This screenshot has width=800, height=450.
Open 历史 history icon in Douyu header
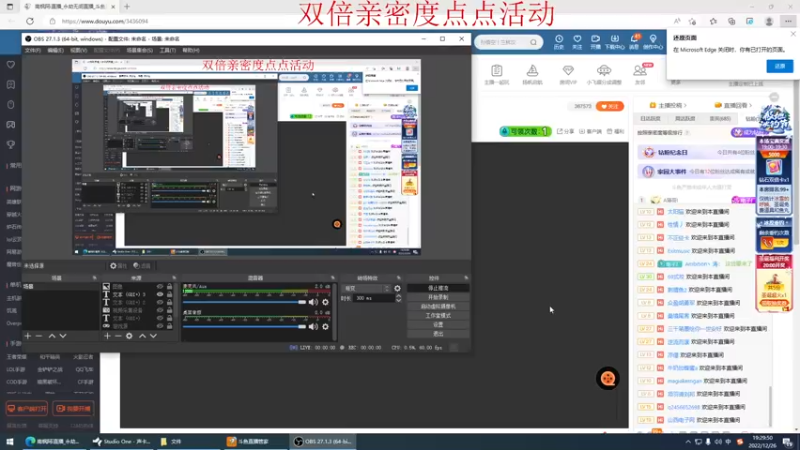click(x=559, y=42)
